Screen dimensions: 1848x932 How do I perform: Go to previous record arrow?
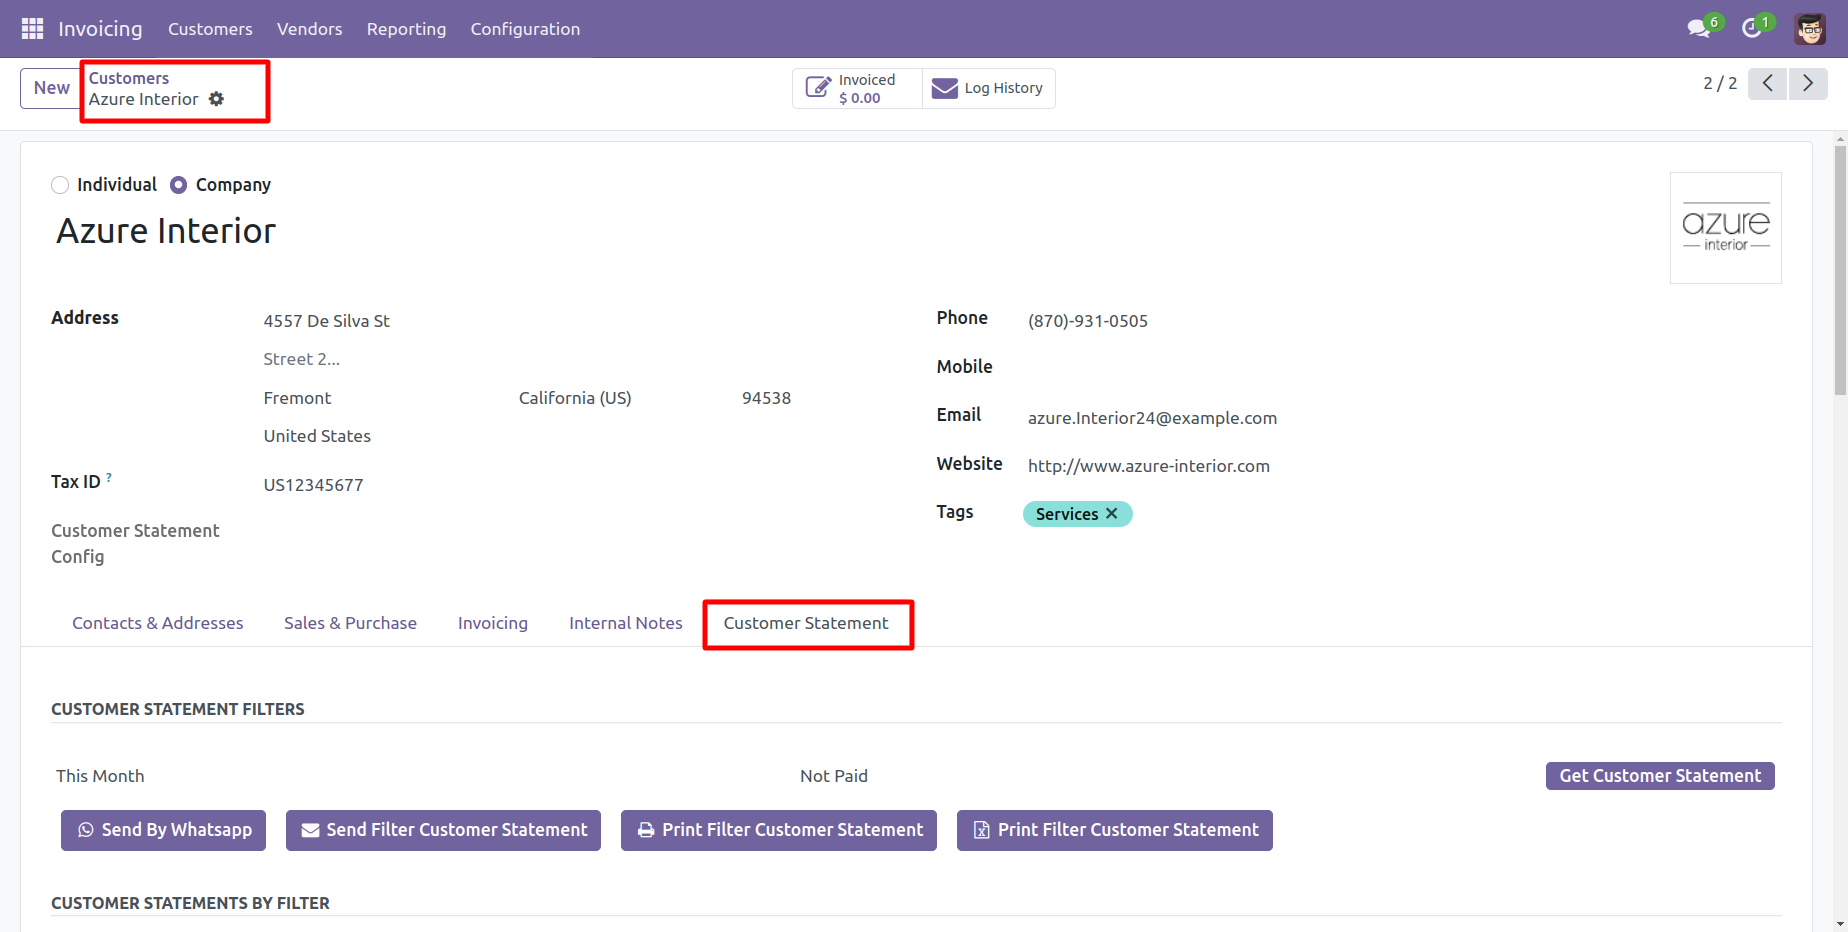pos(1768,84)
